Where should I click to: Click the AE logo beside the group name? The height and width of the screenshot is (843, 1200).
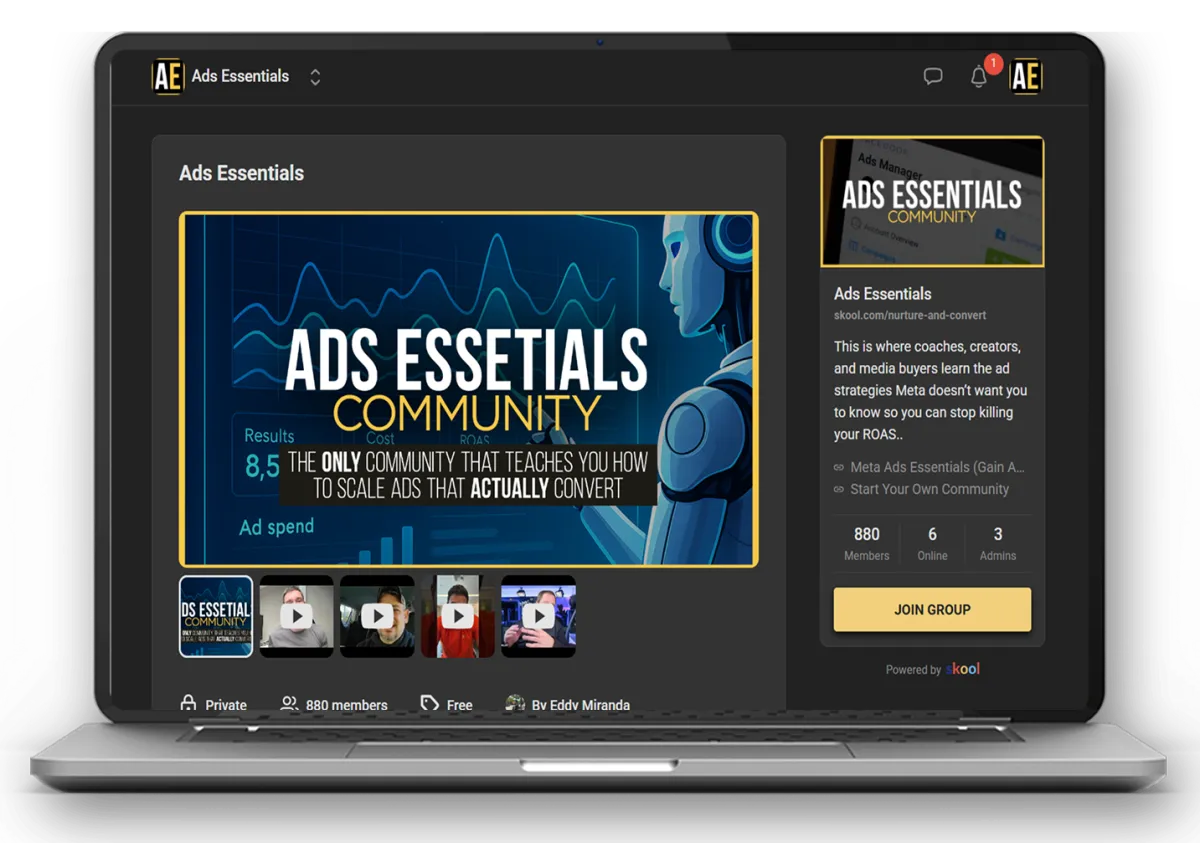pyautogui.click(x=168, y=77)
